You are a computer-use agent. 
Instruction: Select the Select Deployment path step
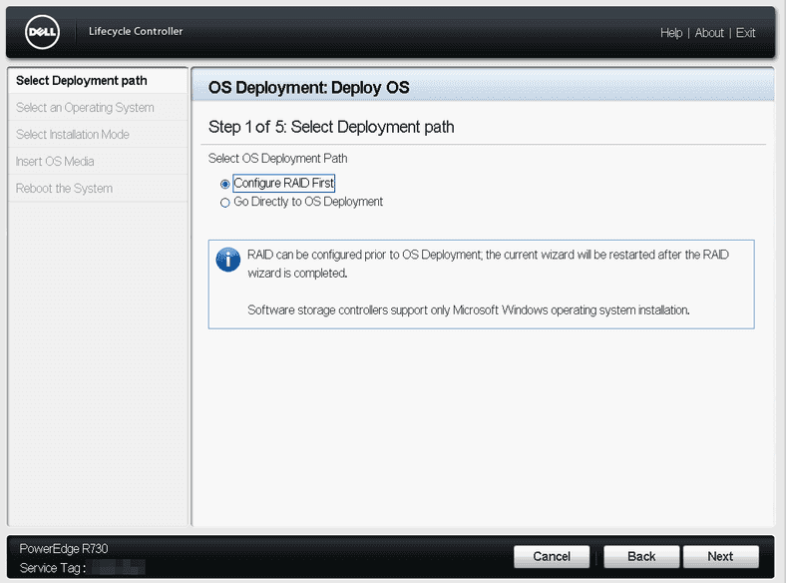(x=82, y=81)
